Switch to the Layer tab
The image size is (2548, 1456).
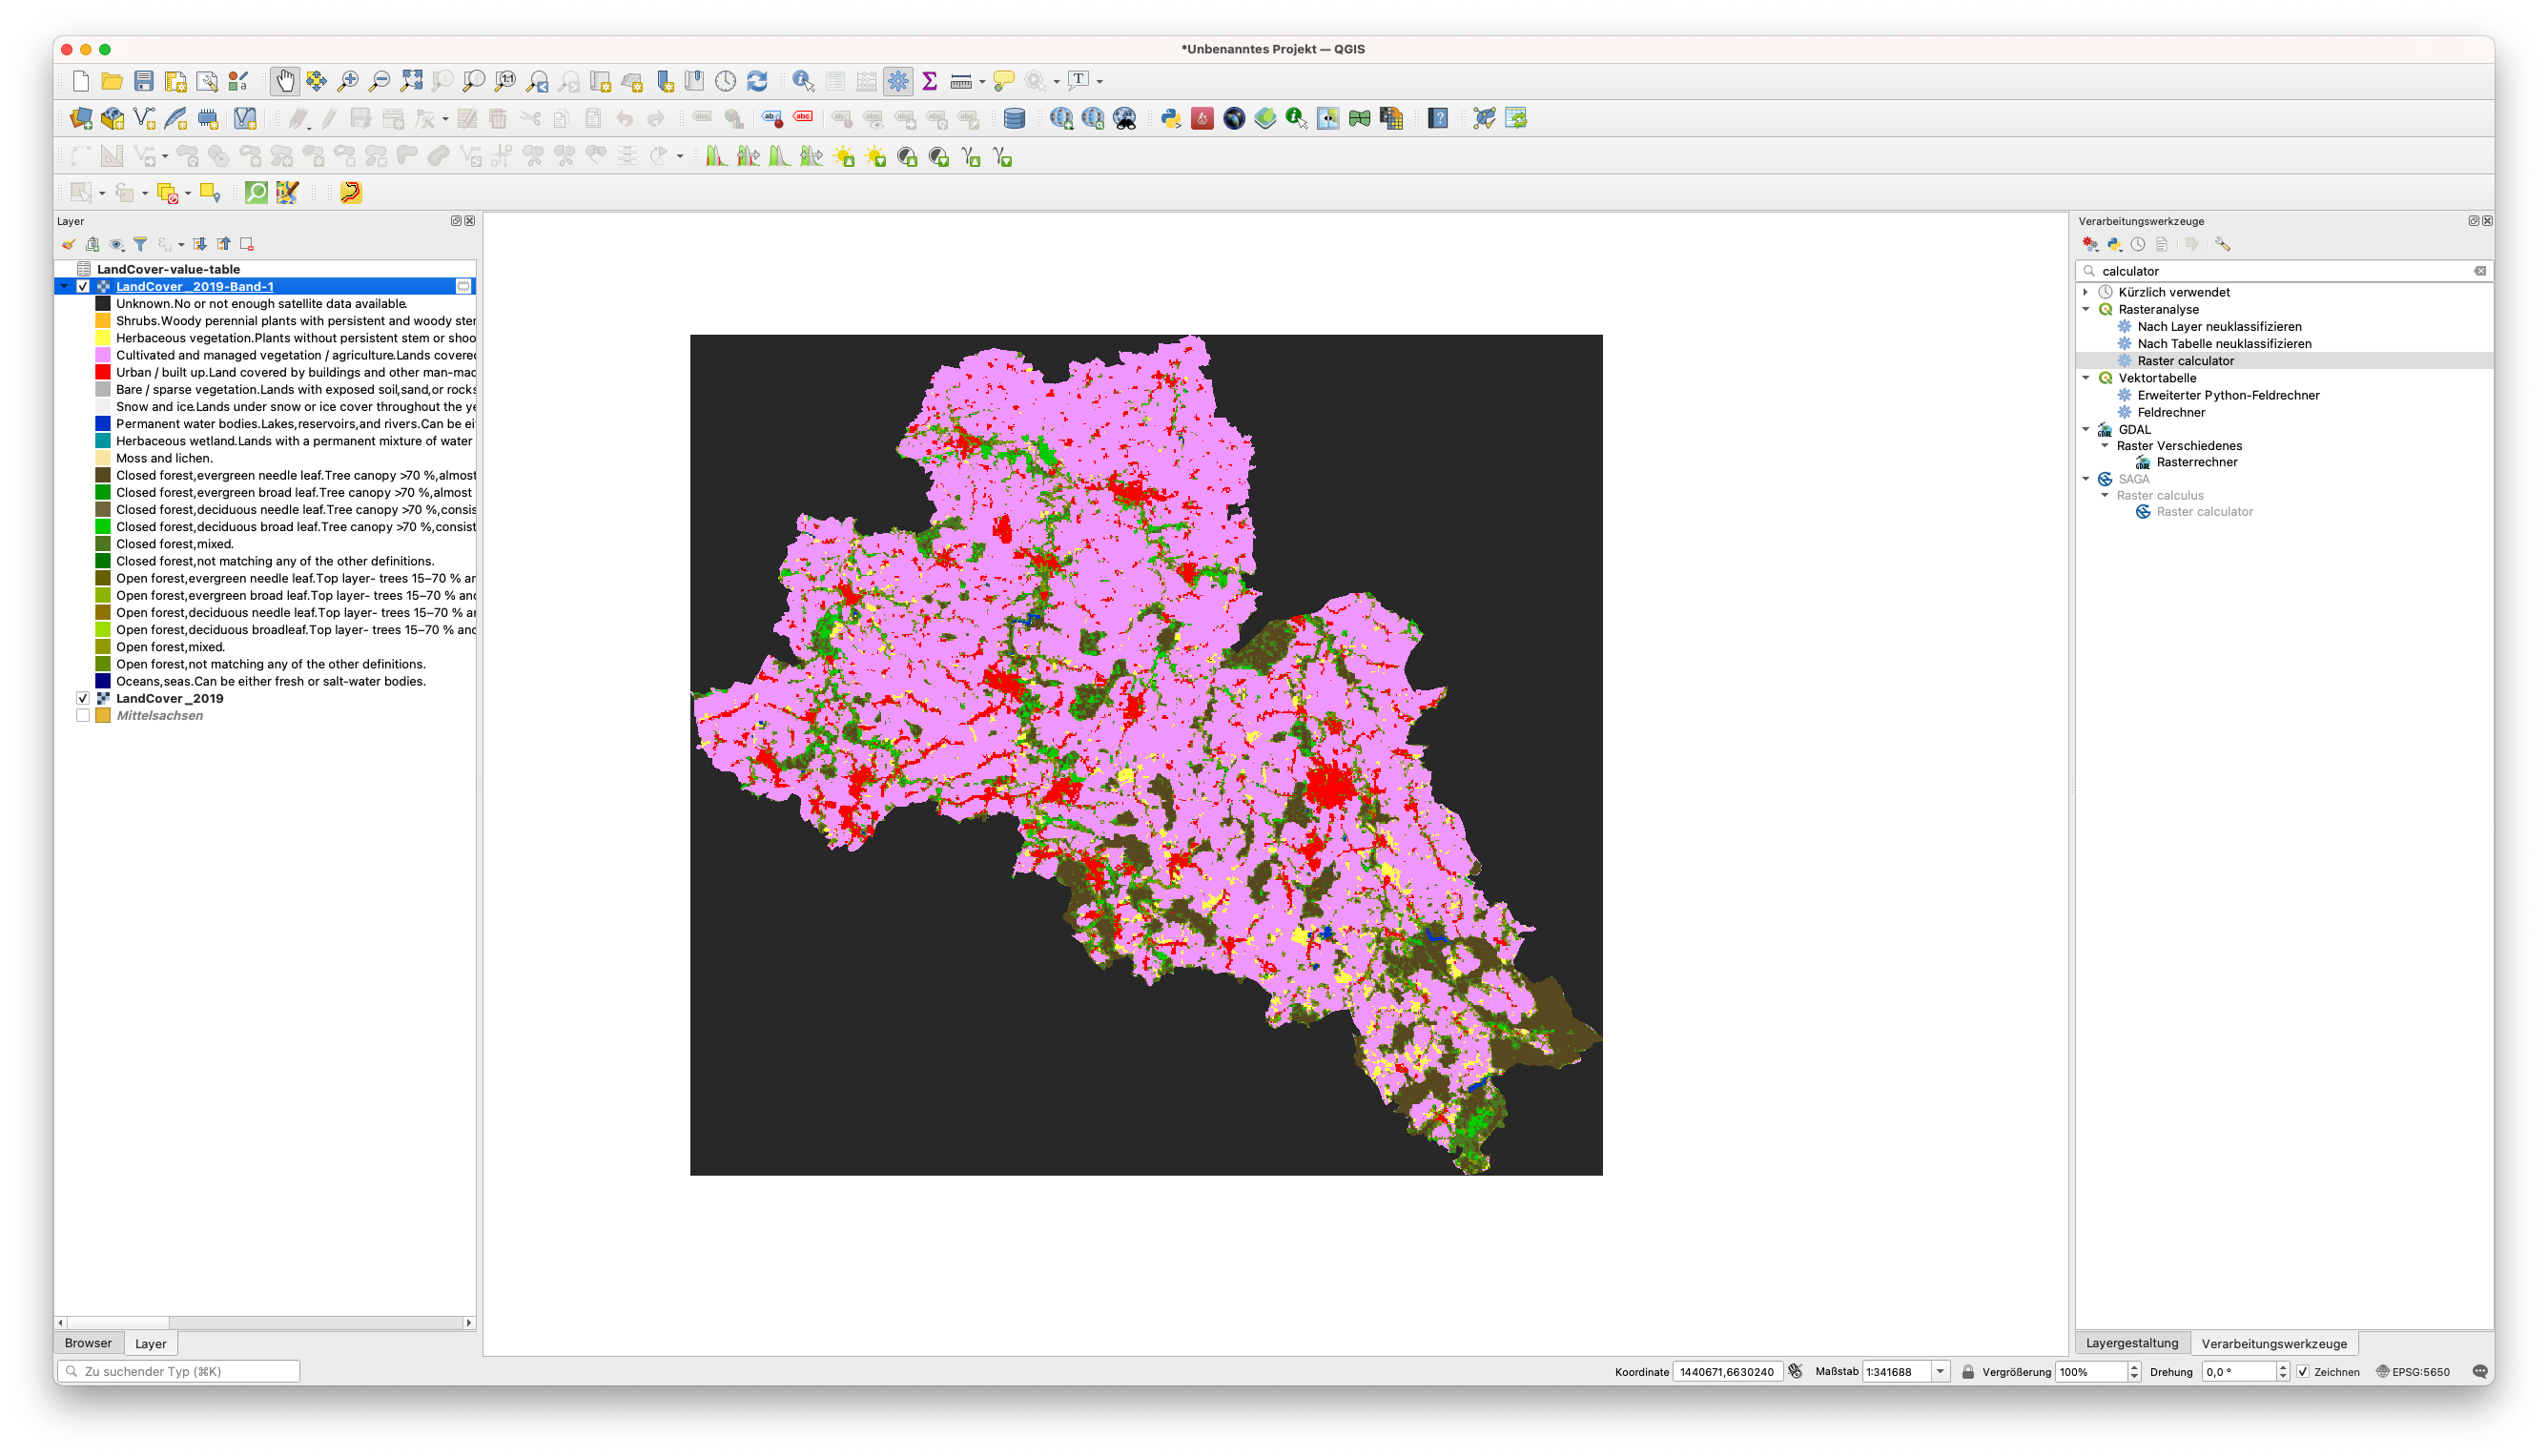(151, 1344)
